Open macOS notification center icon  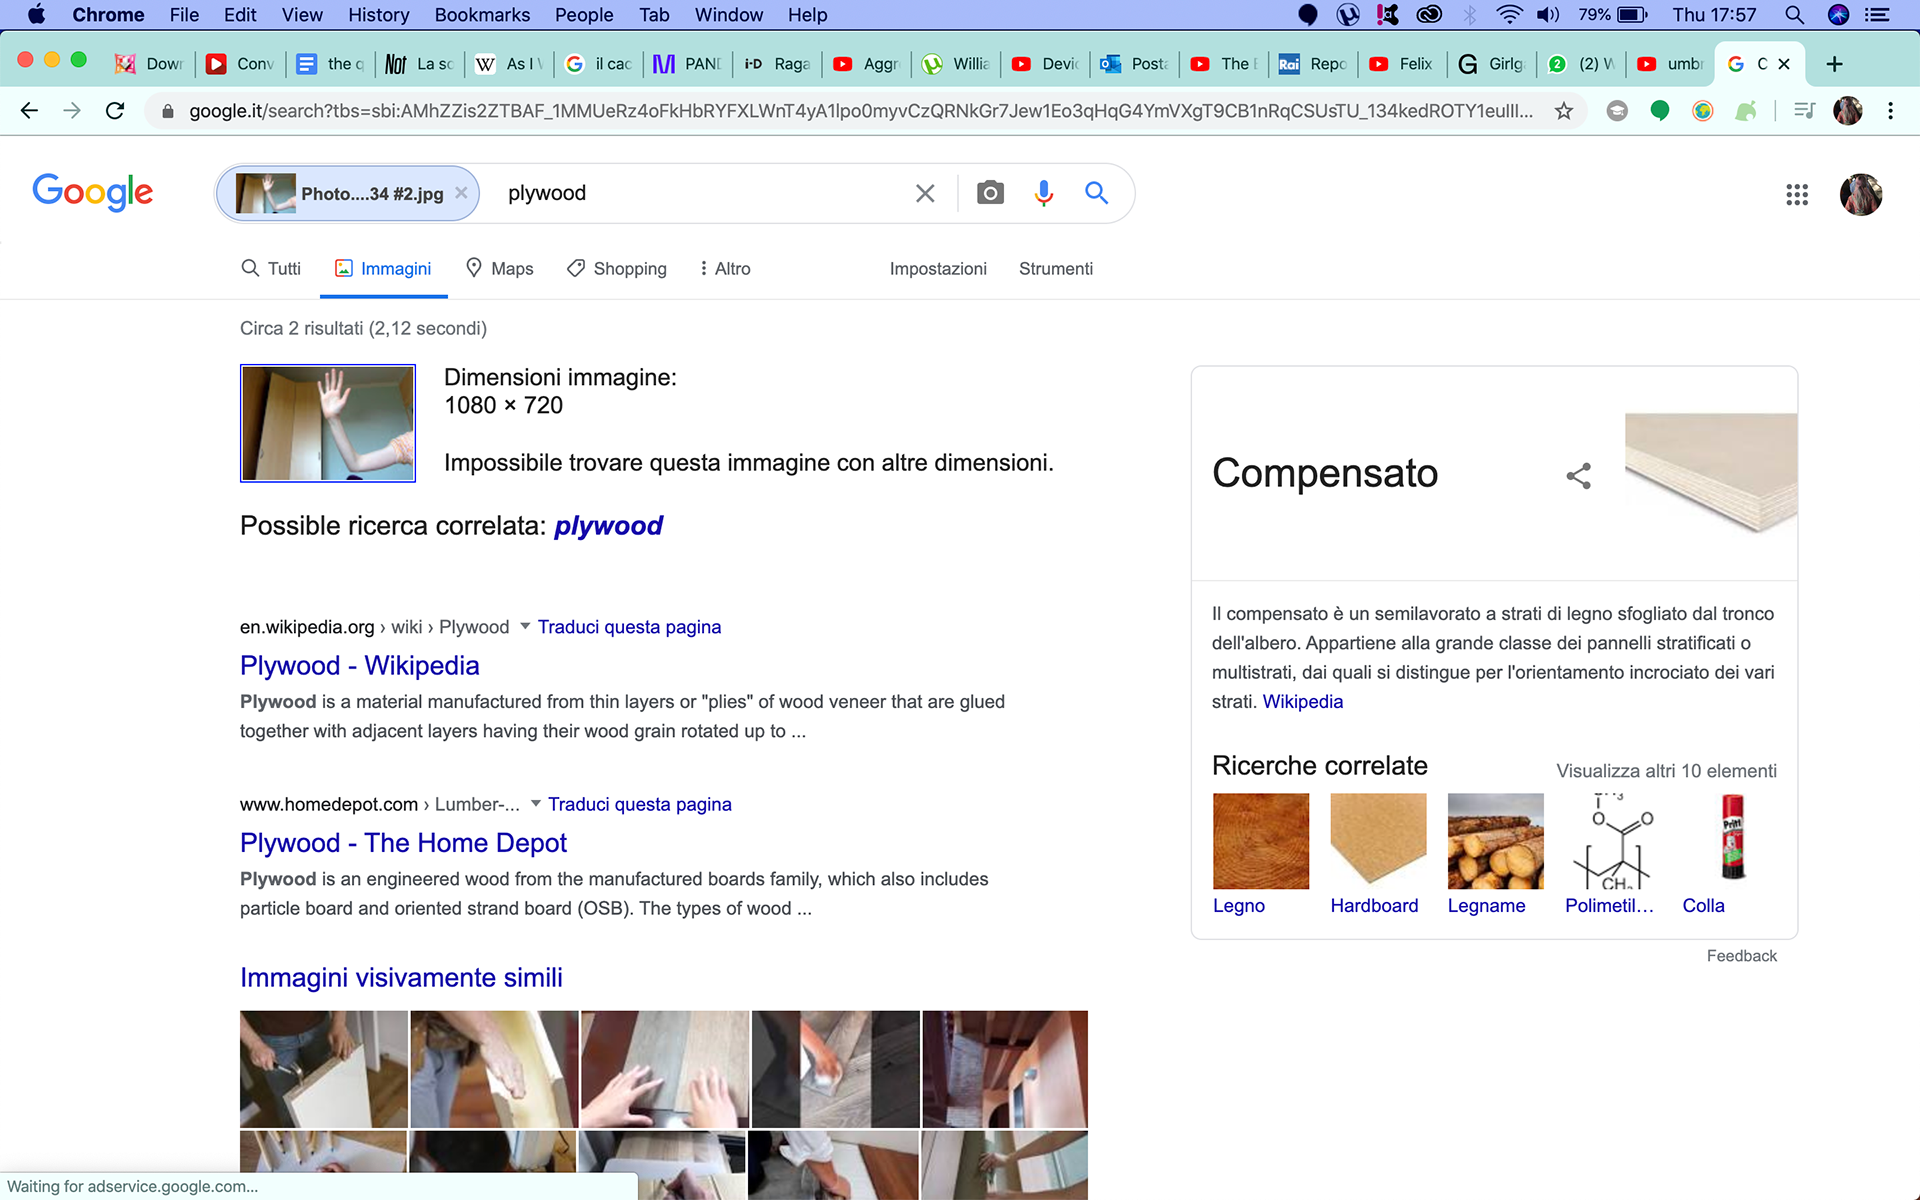pos(1877,15)
